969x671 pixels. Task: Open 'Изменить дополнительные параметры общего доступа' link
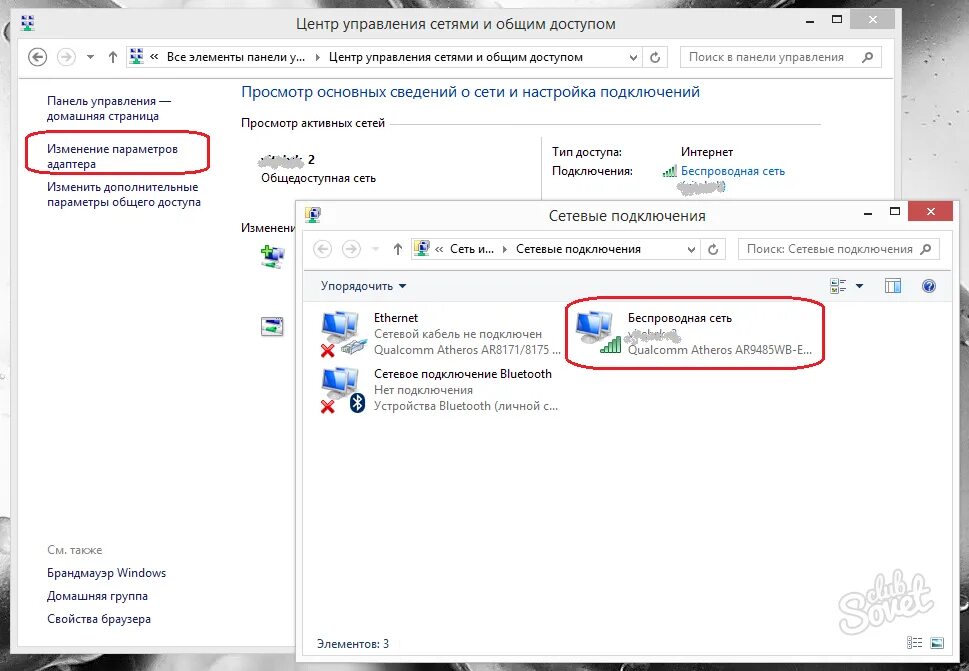pyautogui.click(x=124, y=194)
